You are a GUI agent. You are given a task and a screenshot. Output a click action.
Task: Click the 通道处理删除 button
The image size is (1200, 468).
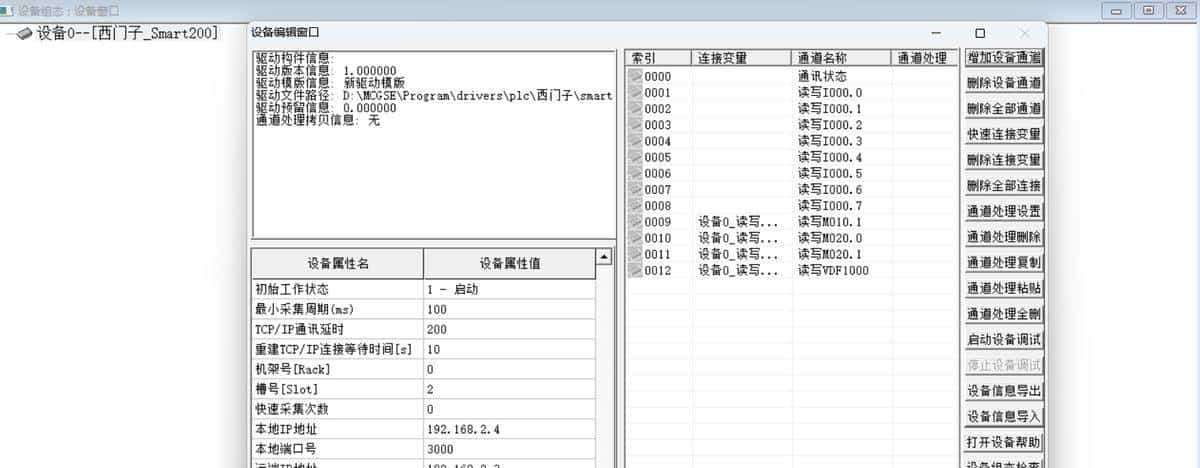(1004, 237)
